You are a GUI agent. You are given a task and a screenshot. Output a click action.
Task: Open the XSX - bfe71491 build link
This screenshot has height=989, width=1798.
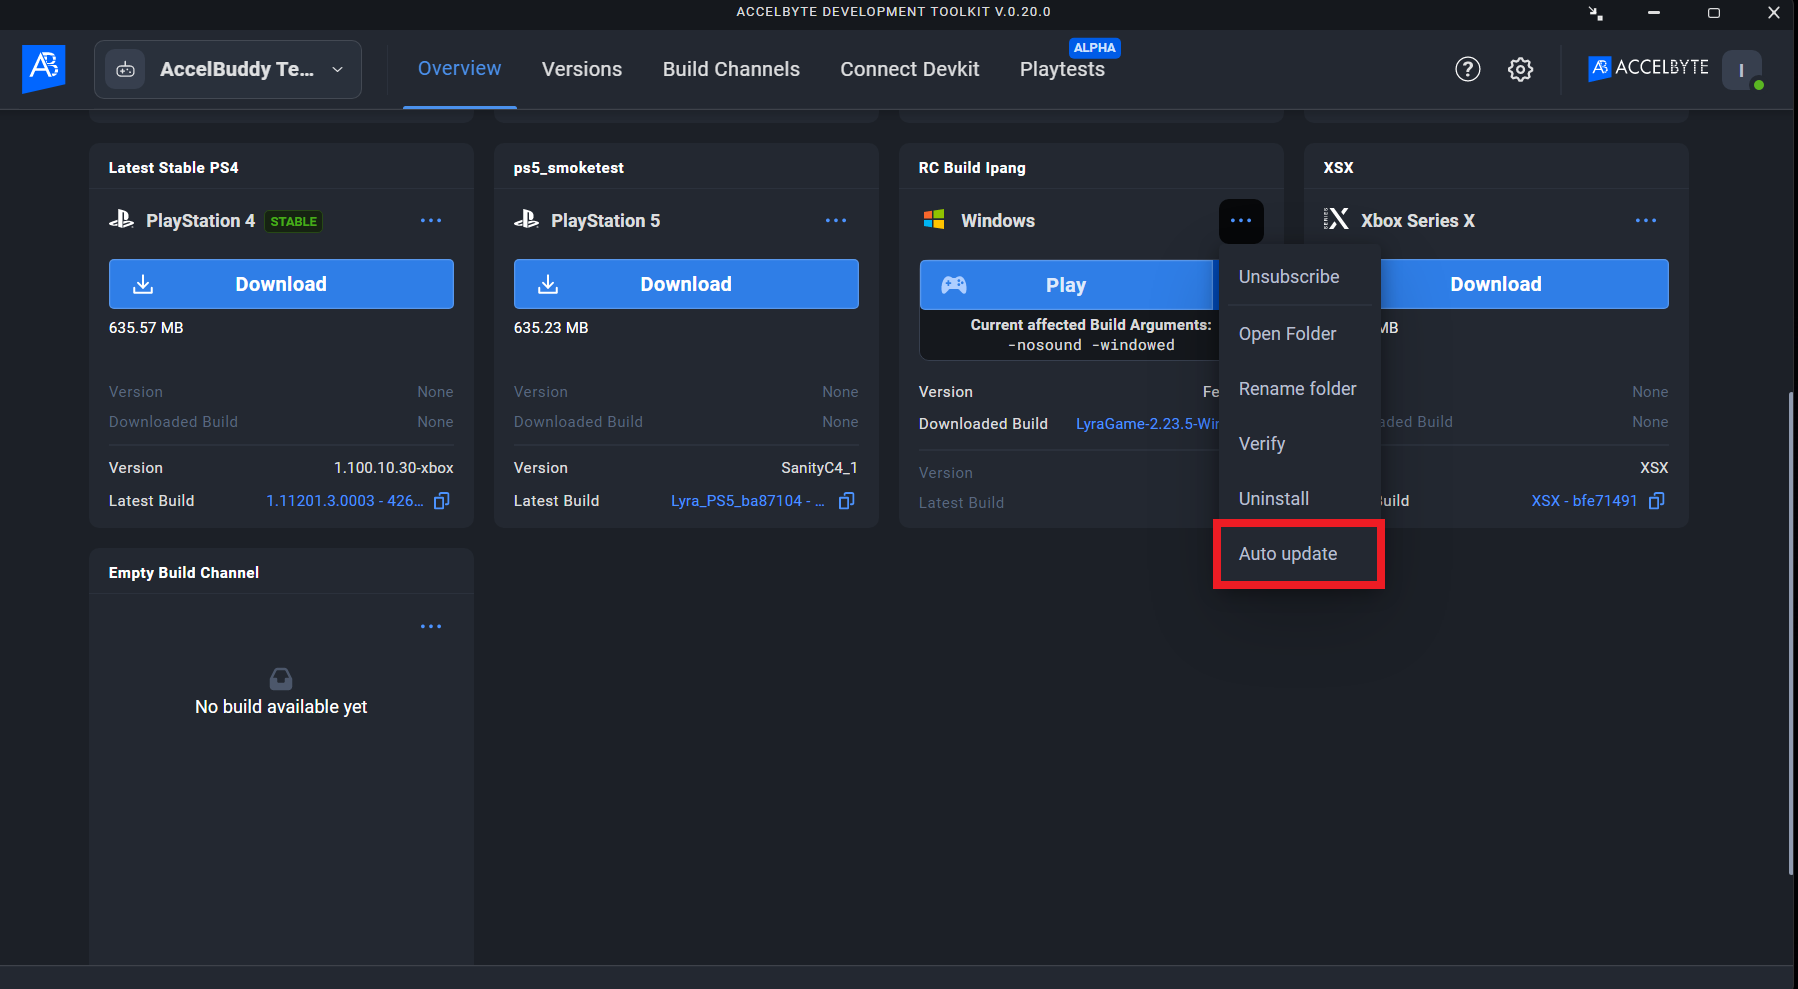(1584, 501)
